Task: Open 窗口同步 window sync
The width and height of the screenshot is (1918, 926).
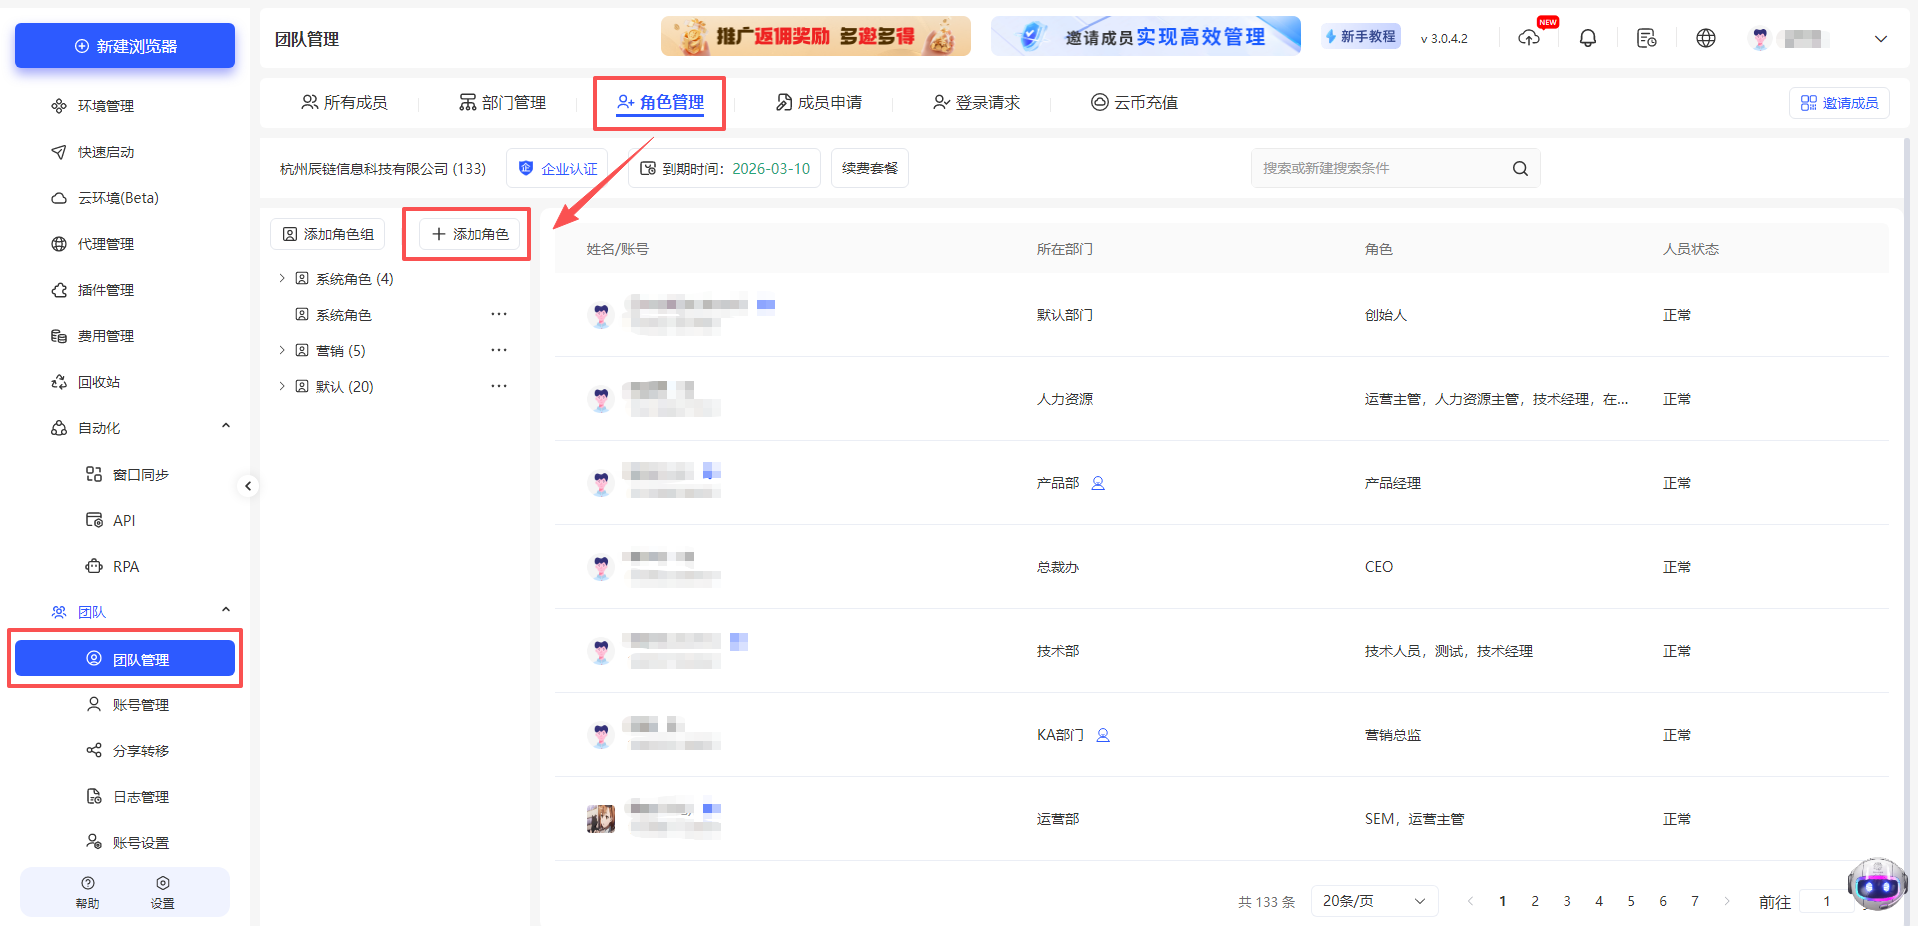Action: [138, 474]
